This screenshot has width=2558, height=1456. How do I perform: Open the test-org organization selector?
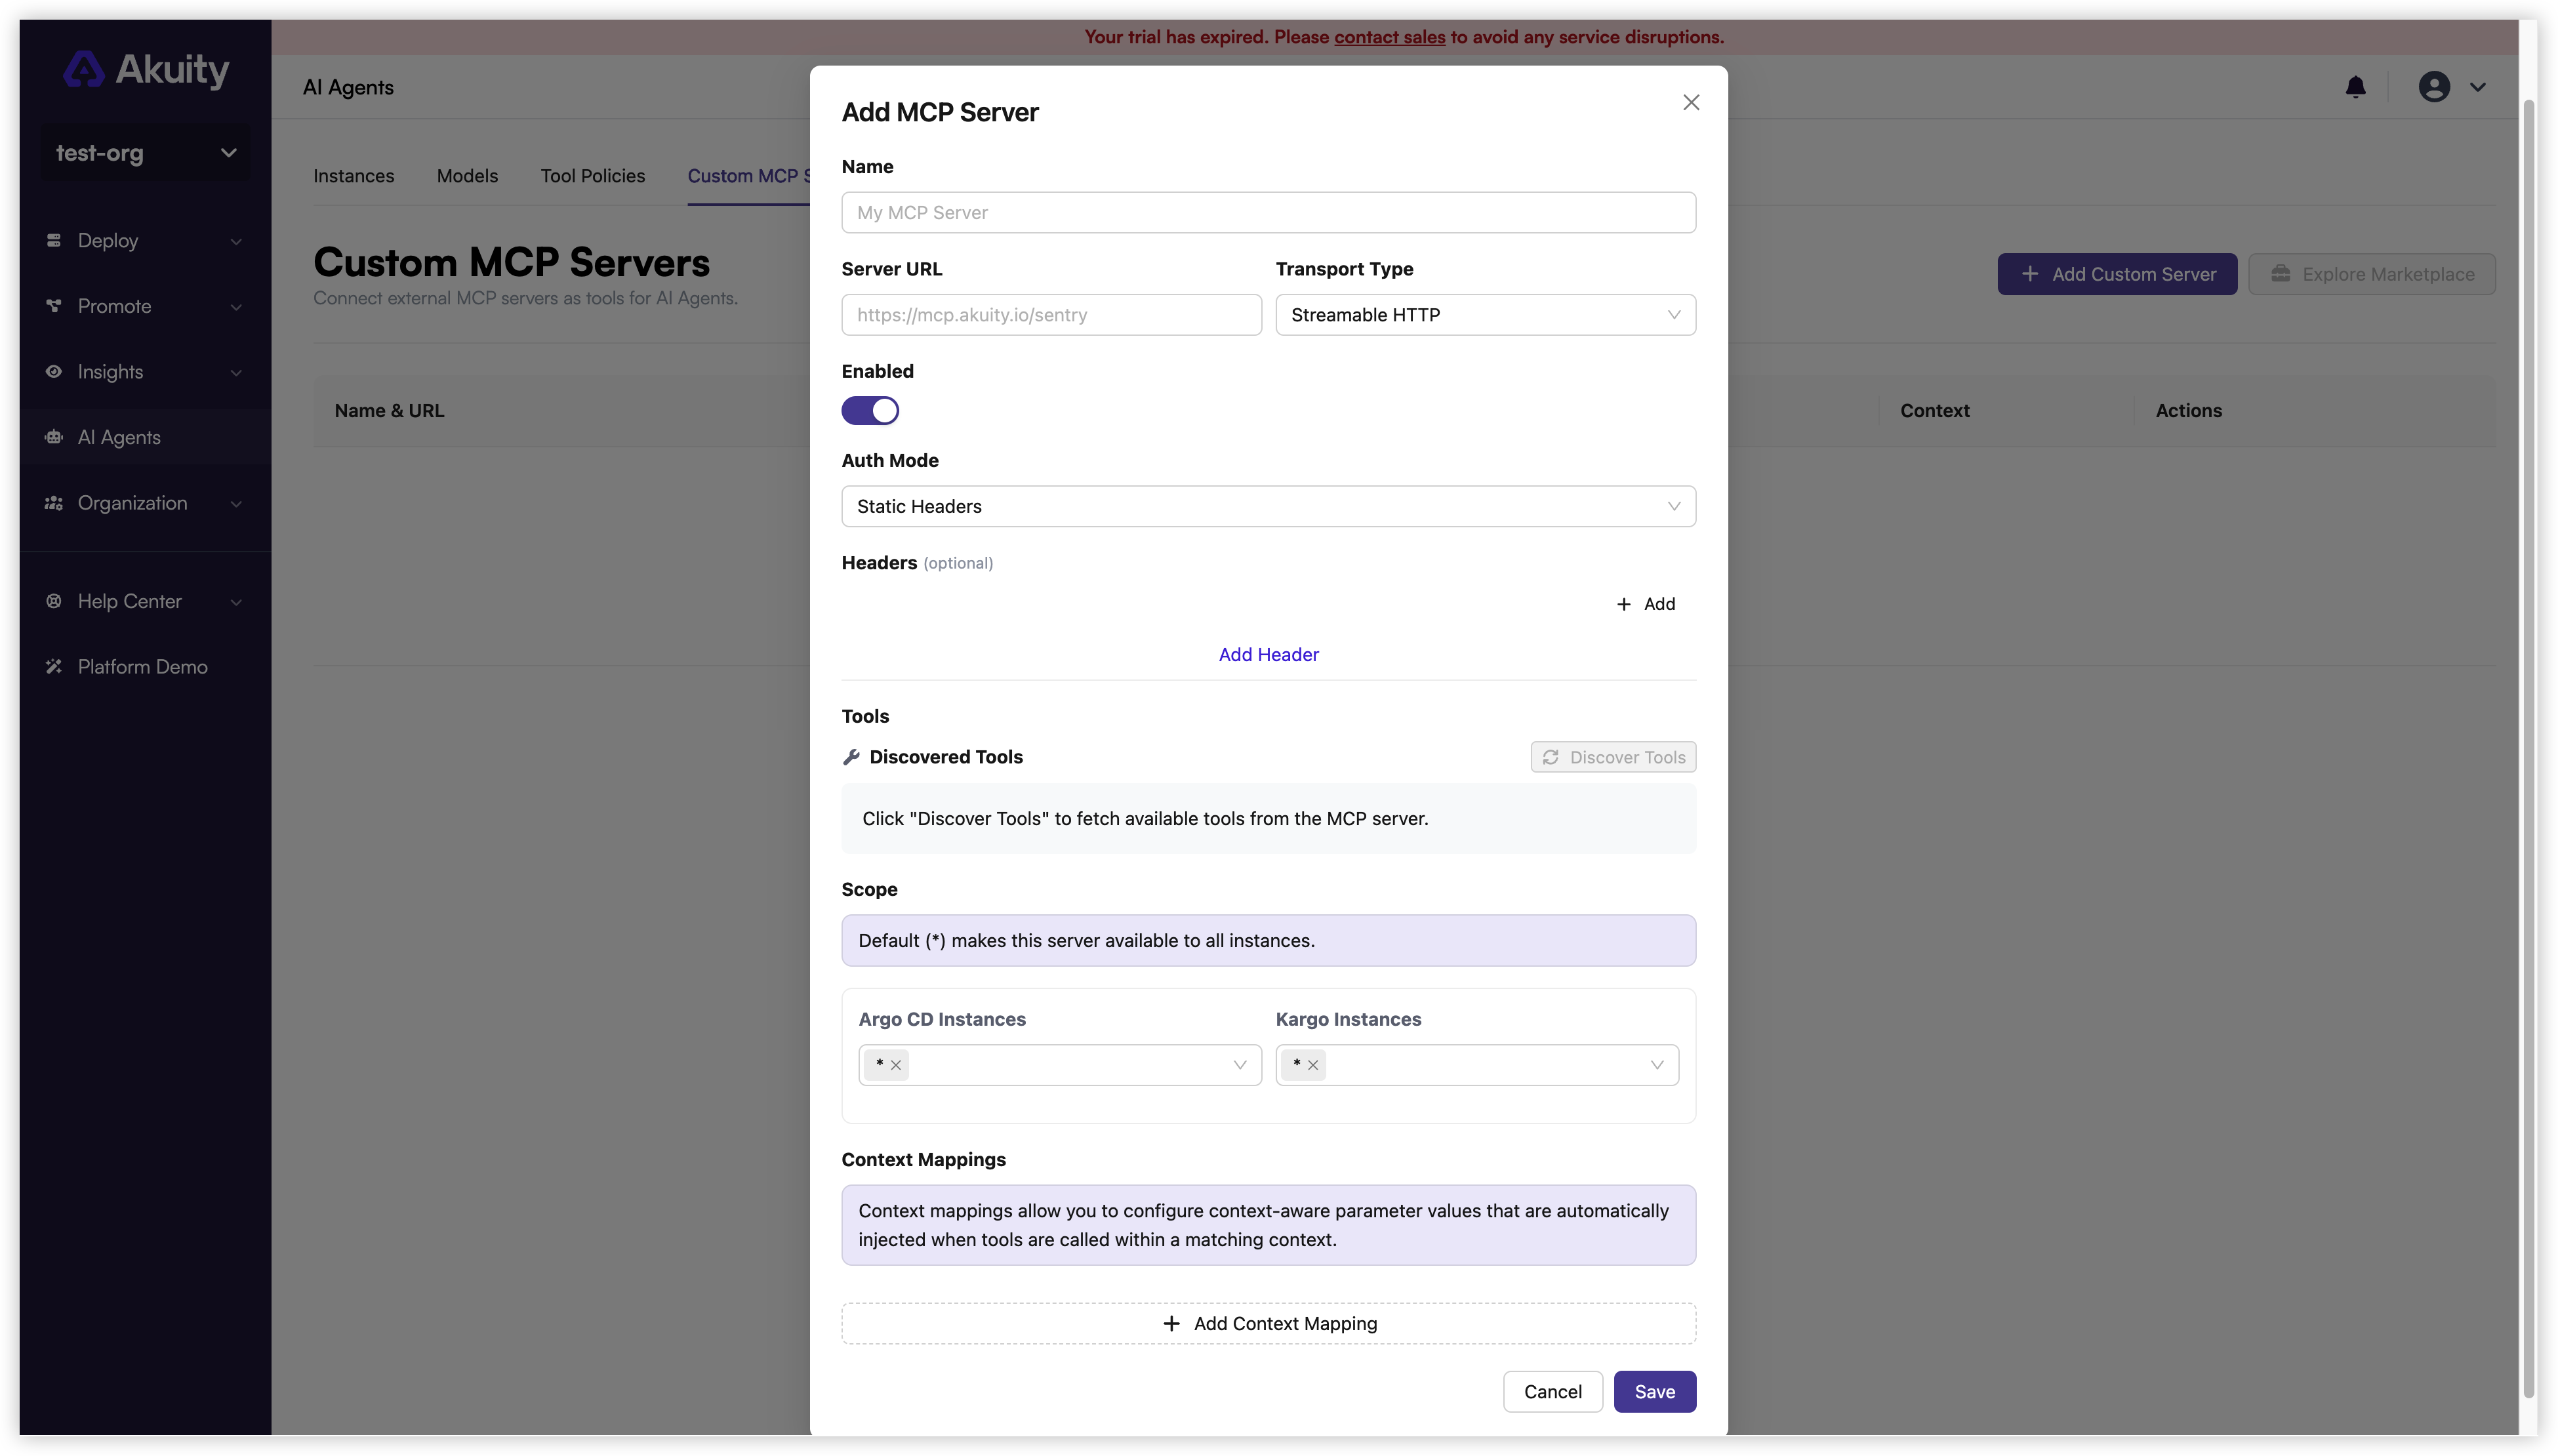tap(146, 153)
